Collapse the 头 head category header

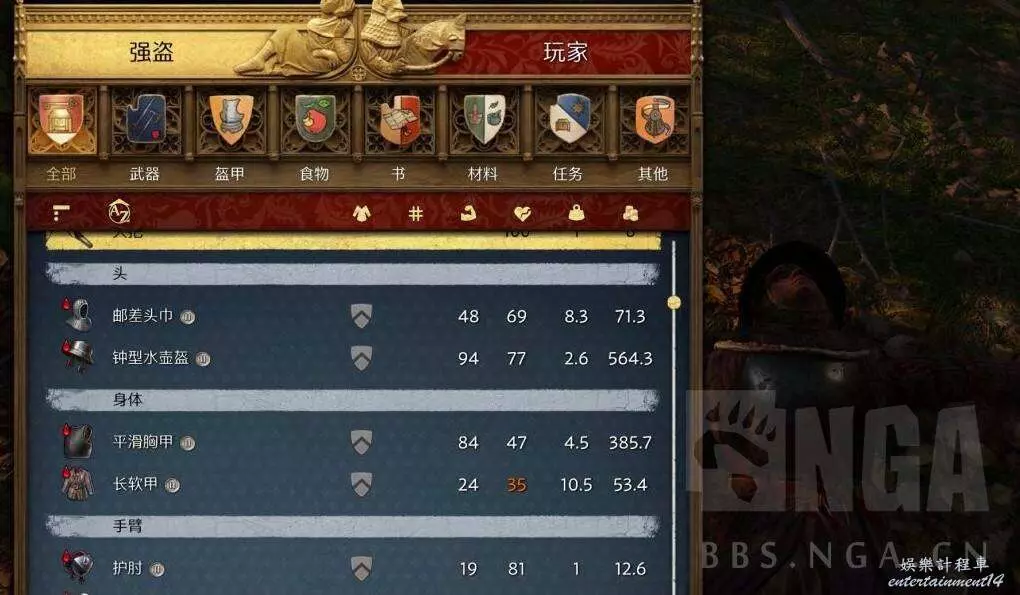click(353, 274)
